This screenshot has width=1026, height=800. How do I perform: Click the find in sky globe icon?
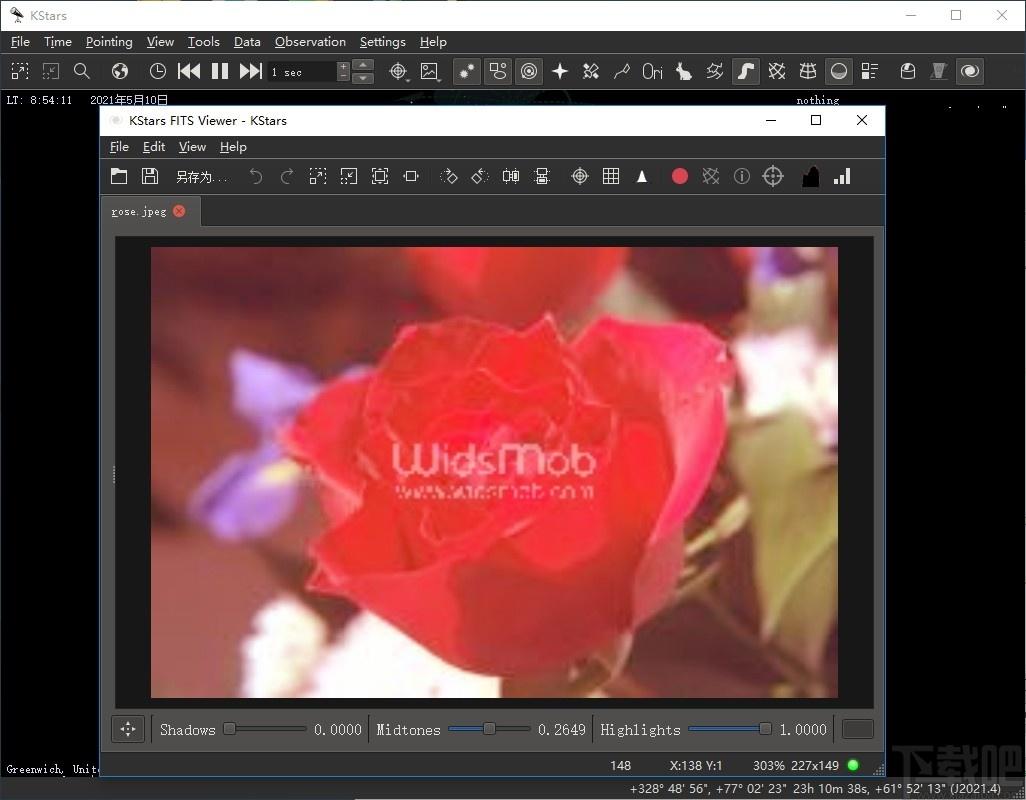click(120, 71)
